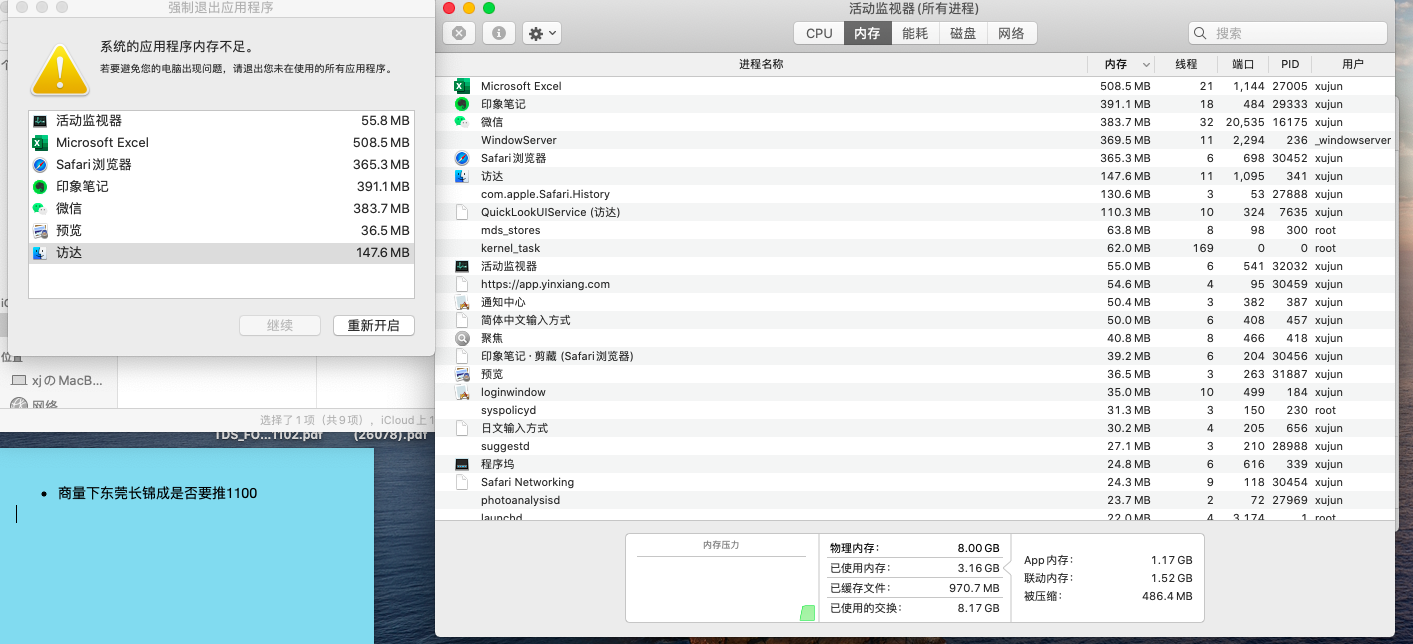Sort processes by 进程名称 column
1413x644 pixels.
point(761,64)
